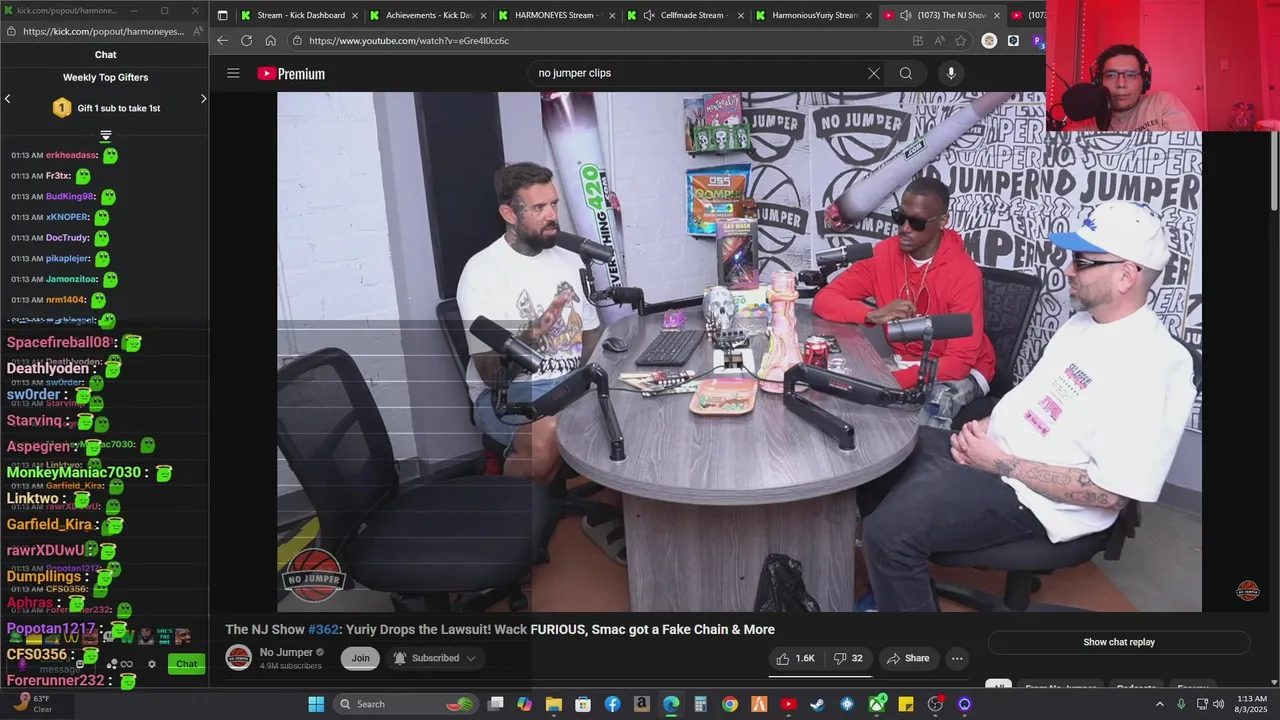Switch to the HarmoniousYuriy Stream tab
The height and width of the screenshot is (720, 1280).
tap(812, 15)
